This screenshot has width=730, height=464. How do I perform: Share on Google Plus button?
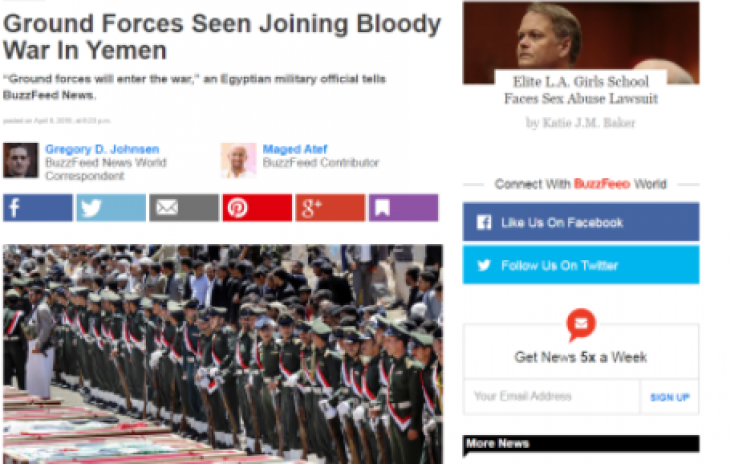(330, 208)
